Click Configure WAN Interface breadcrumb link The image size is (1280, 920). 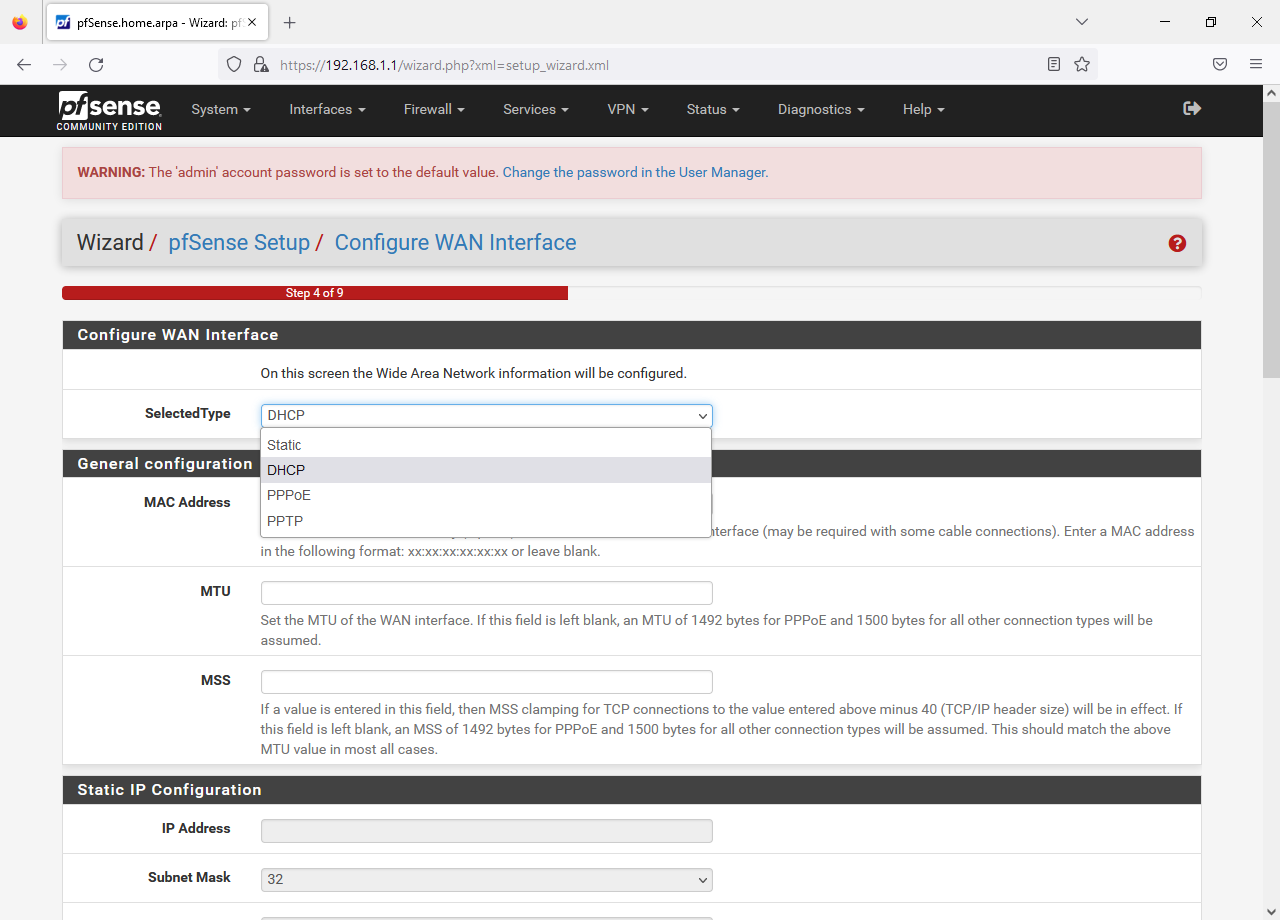click(x=455, y=243)
